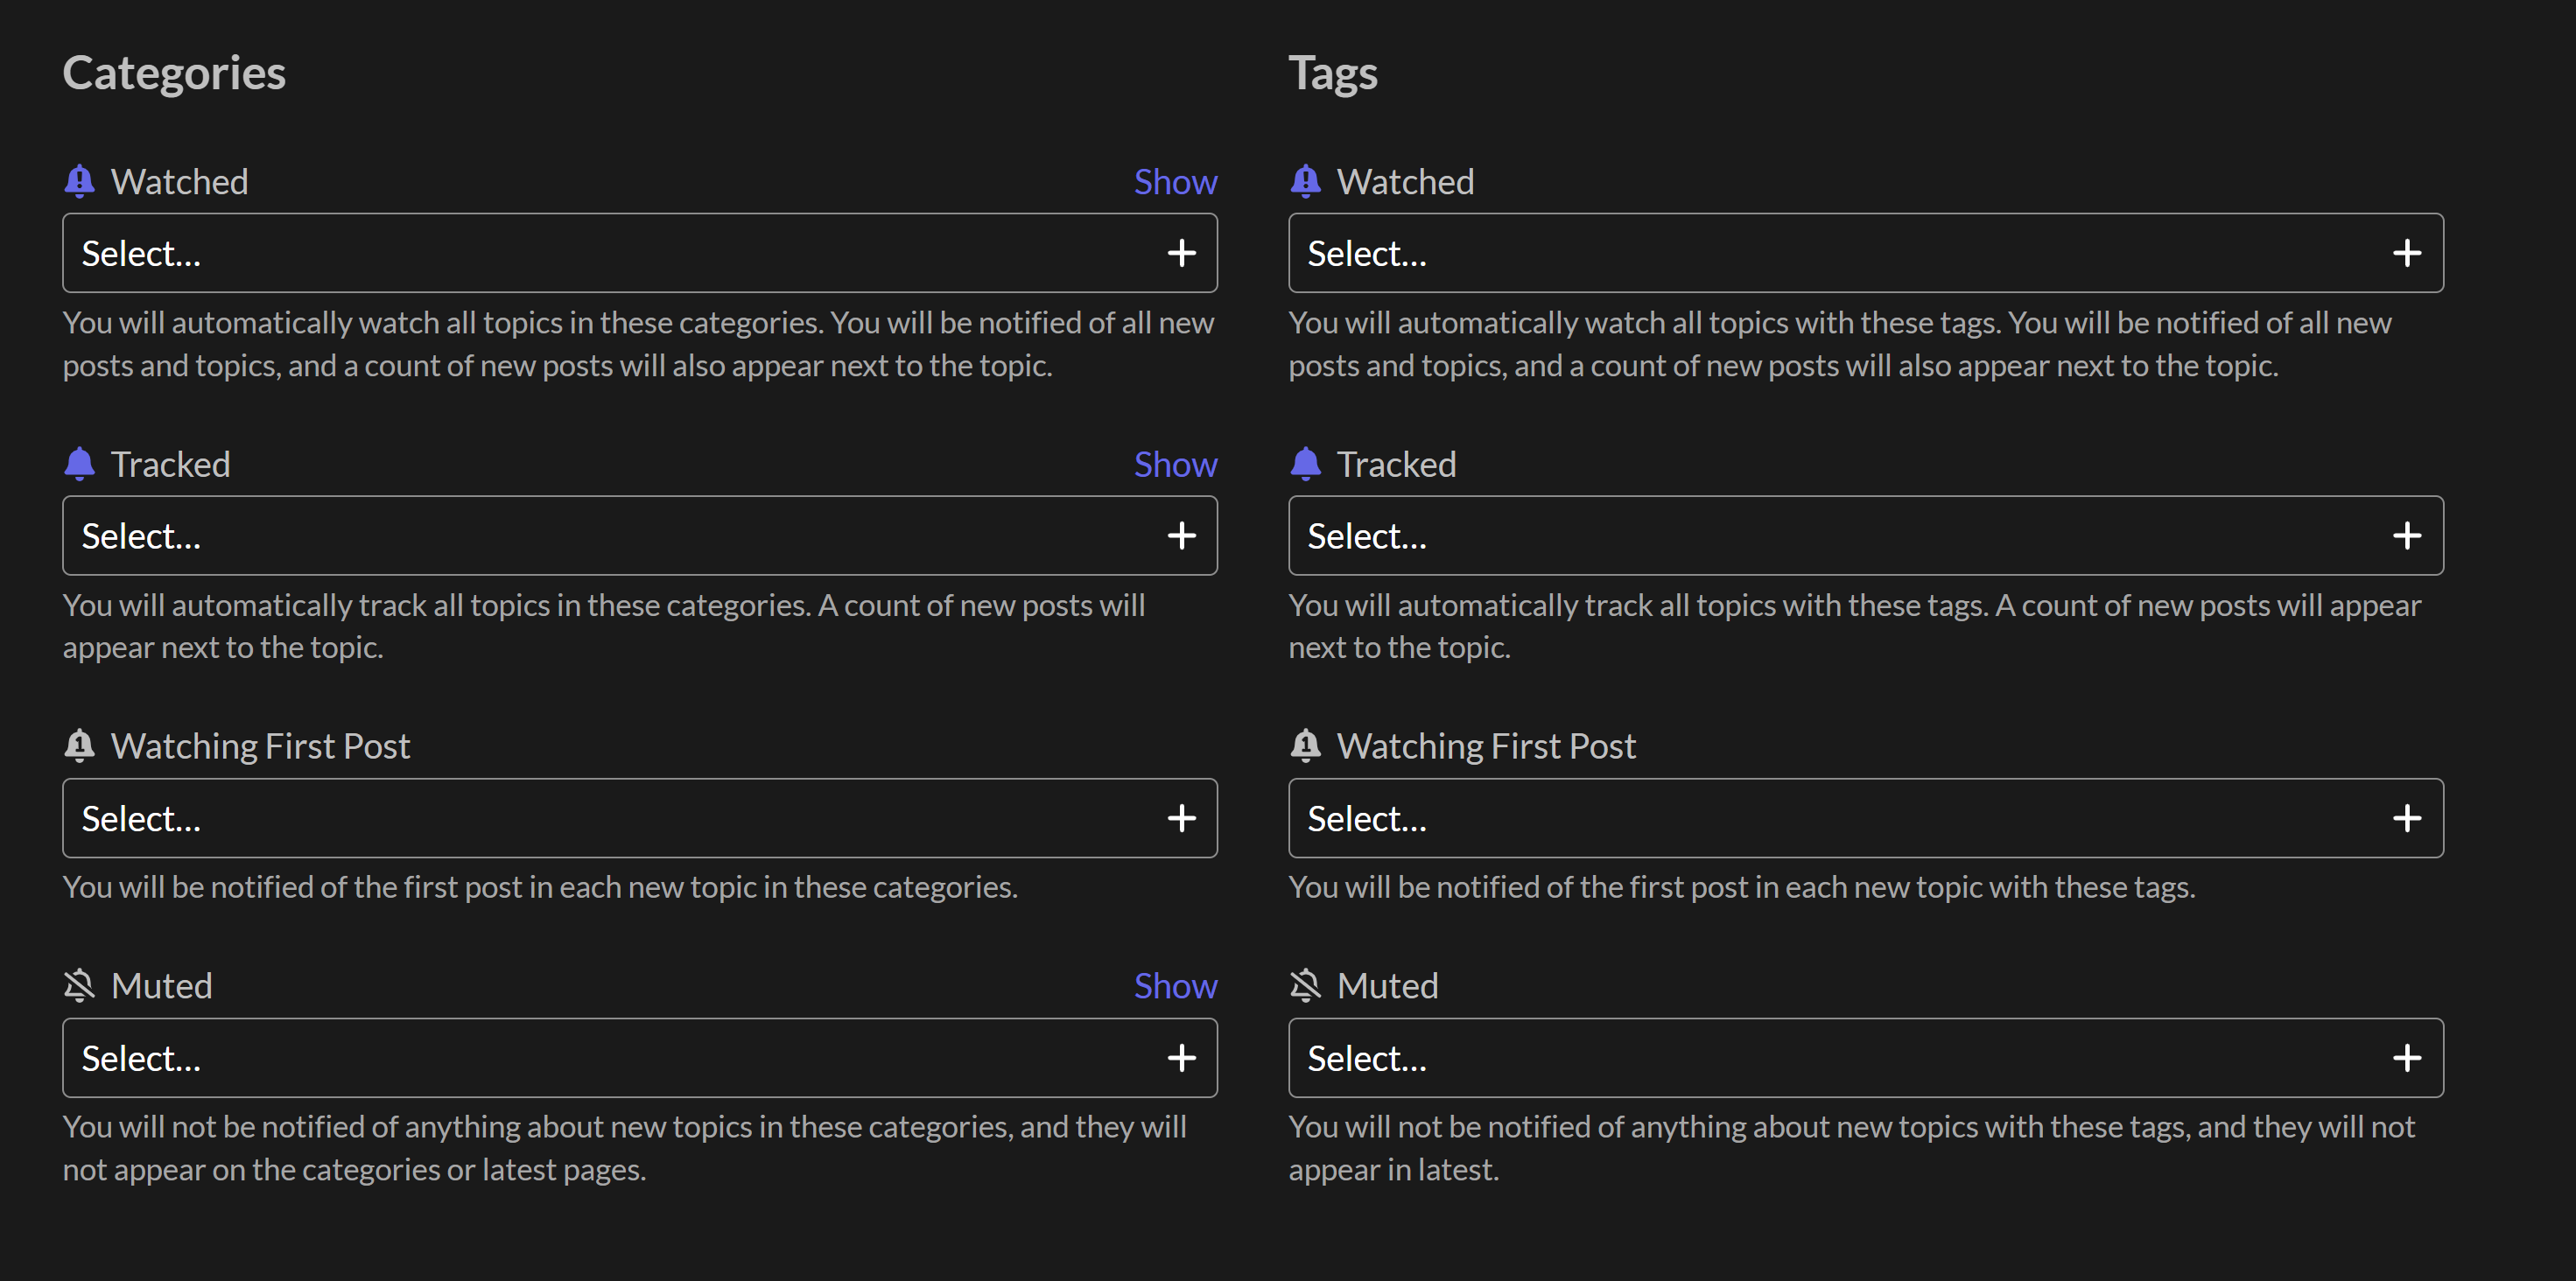Show the Muted categories list
This screenshot has width=2576, height=1281.
[1175, 986]
